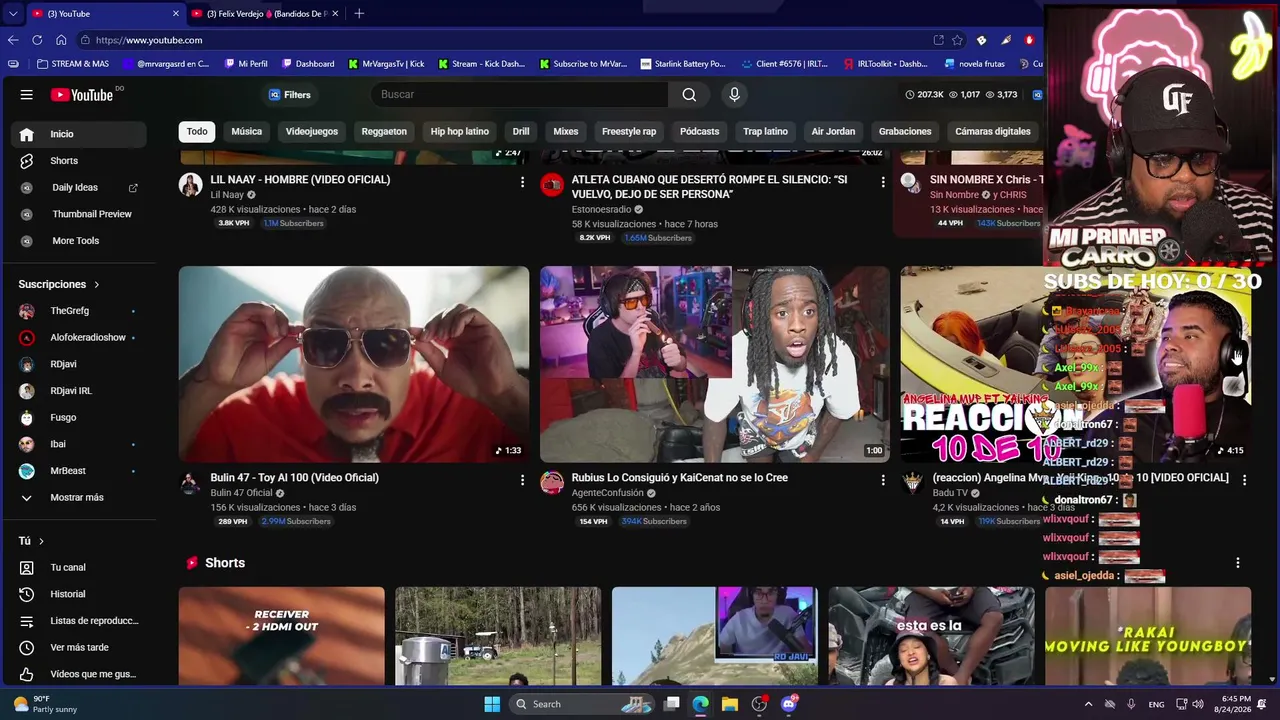This screenshot has width=1280, height=720.
Task: Open Microsoft Edge from the taskbar
Action: [x=701, y=704]
